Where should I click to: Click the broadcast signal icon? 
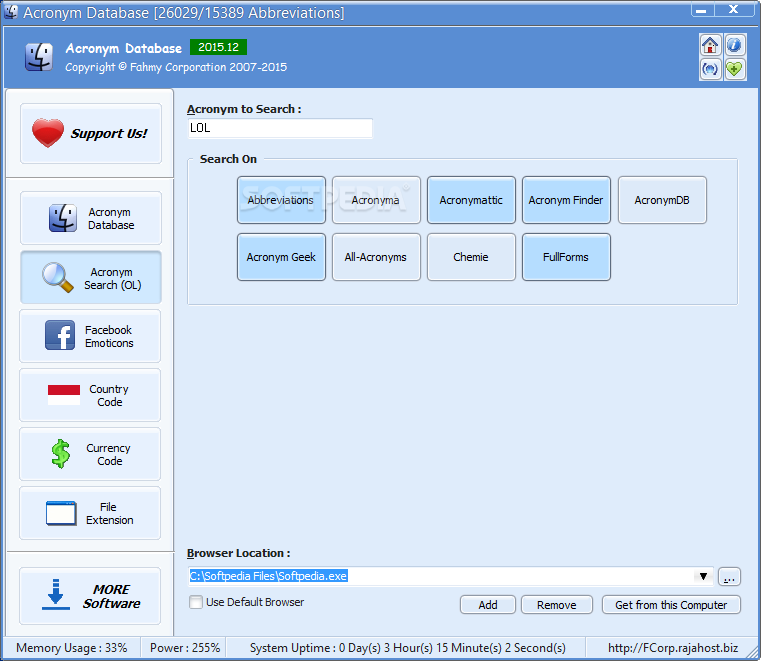[710, 69]
